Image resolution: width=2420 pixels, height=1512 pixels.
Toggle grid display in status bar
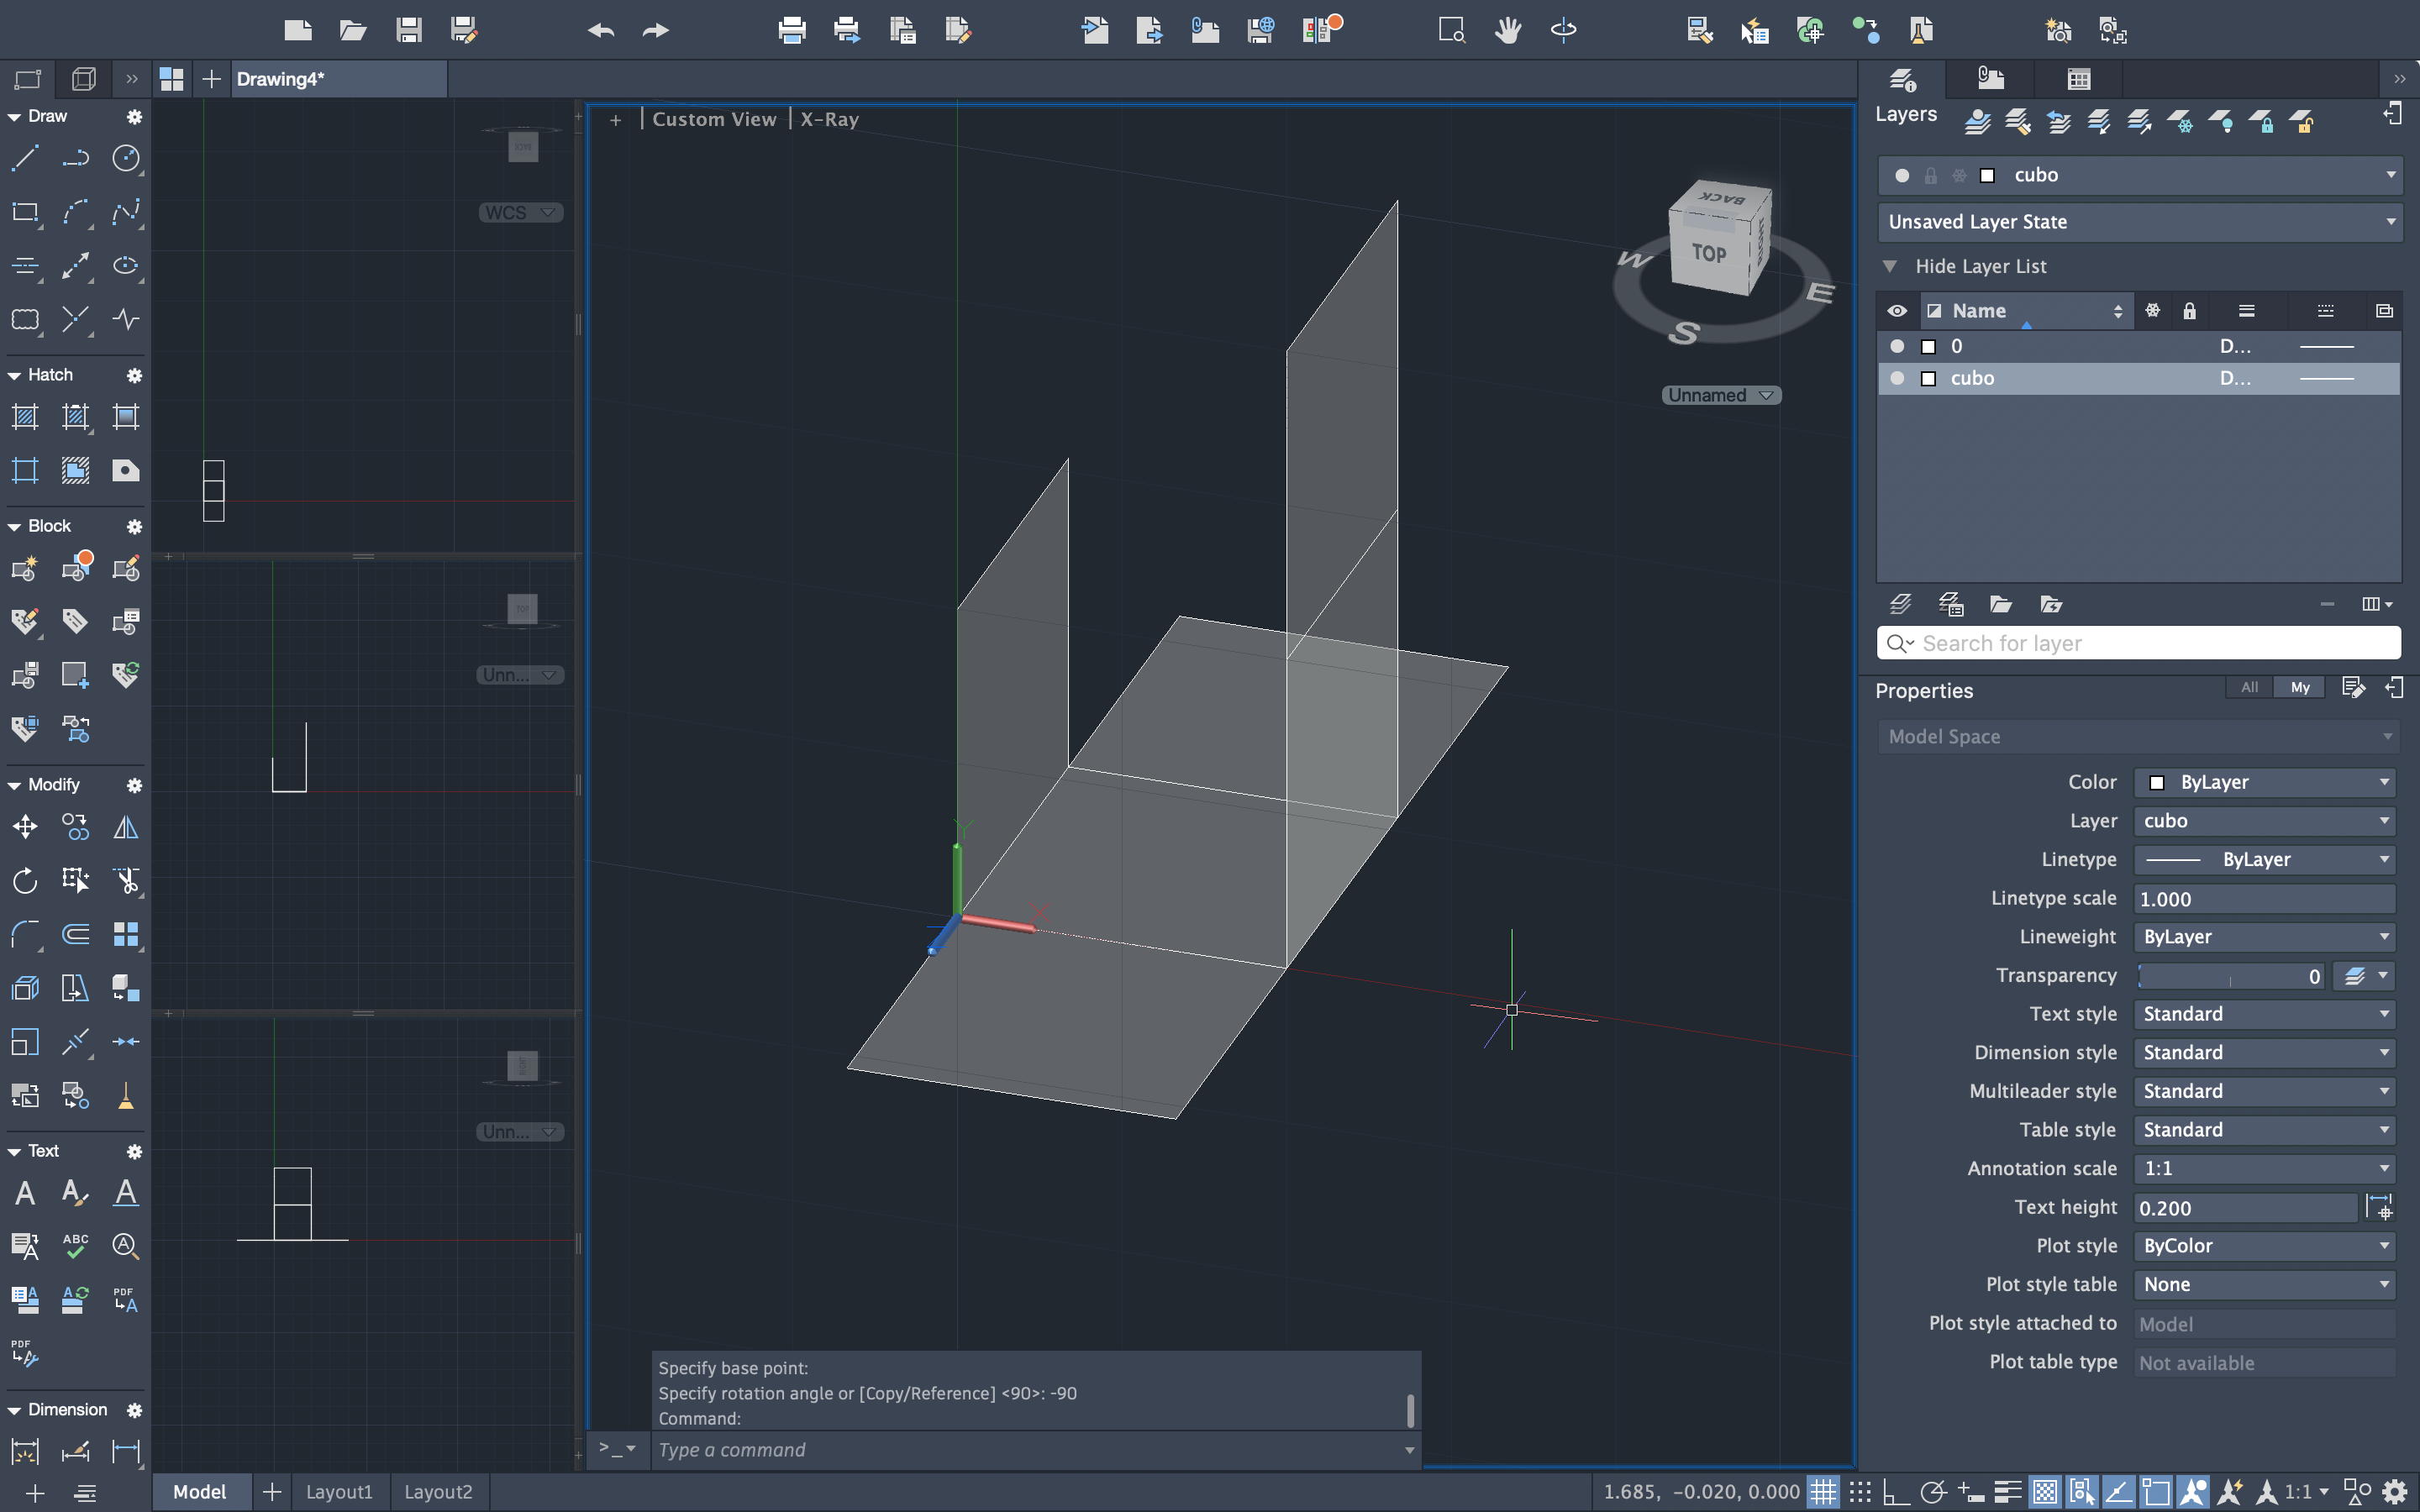point(1823,1492)
